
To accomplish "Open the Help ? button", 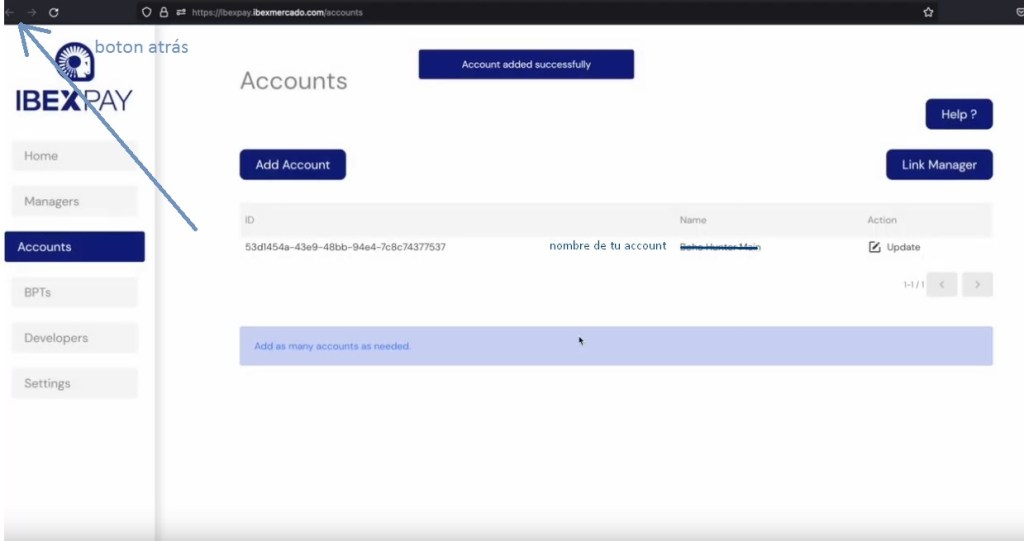I will click(958, 114).
